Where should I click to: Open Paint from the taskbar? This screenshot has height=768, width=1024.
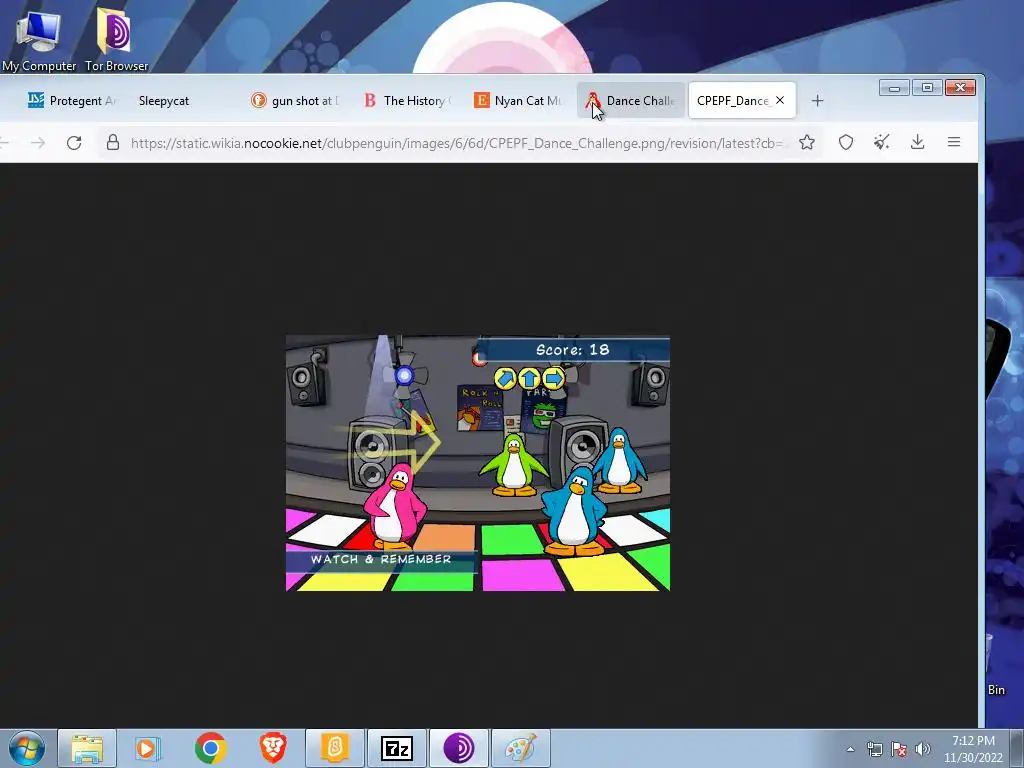point(520,748)
